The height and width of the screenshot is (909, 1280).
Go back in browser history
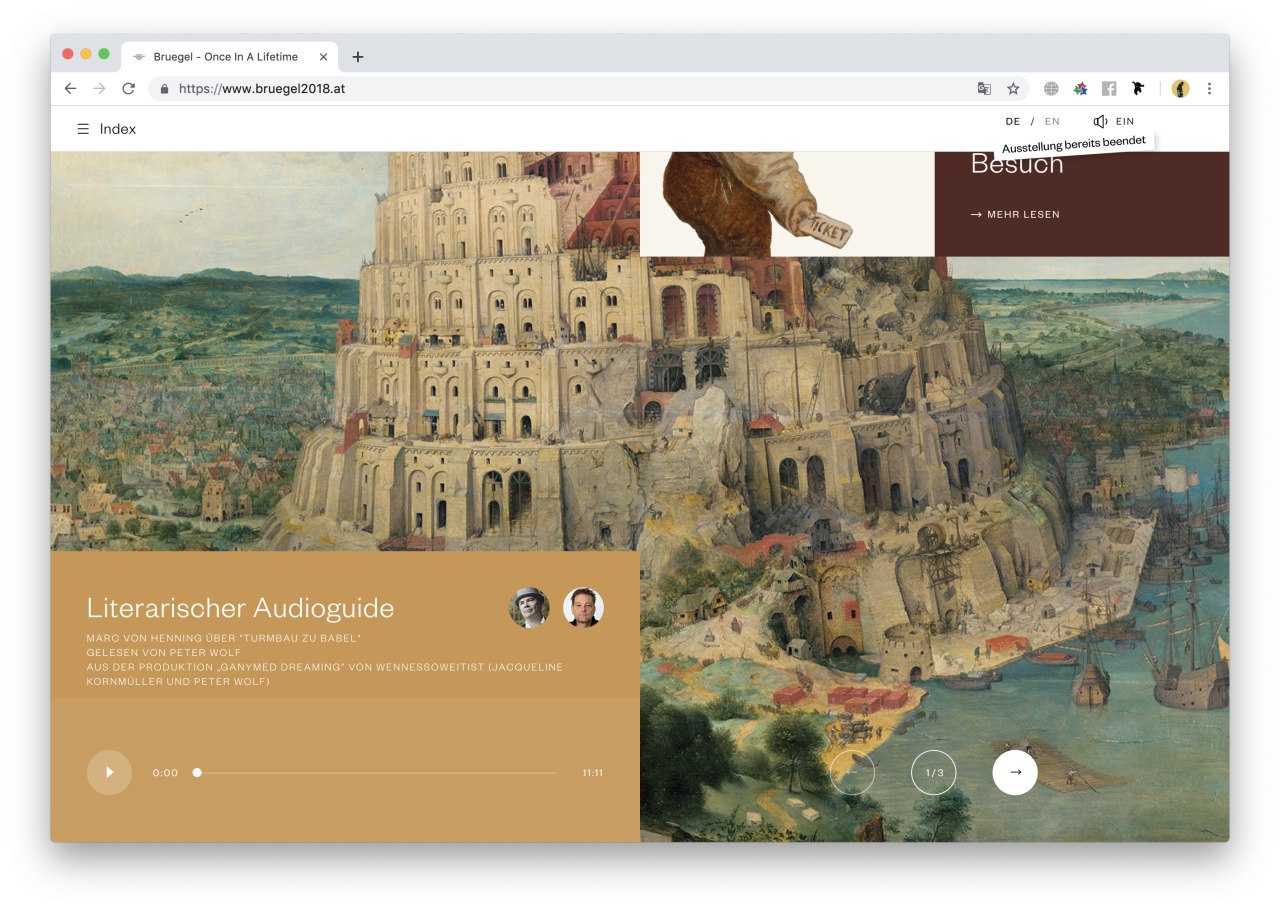pos(70,88)
